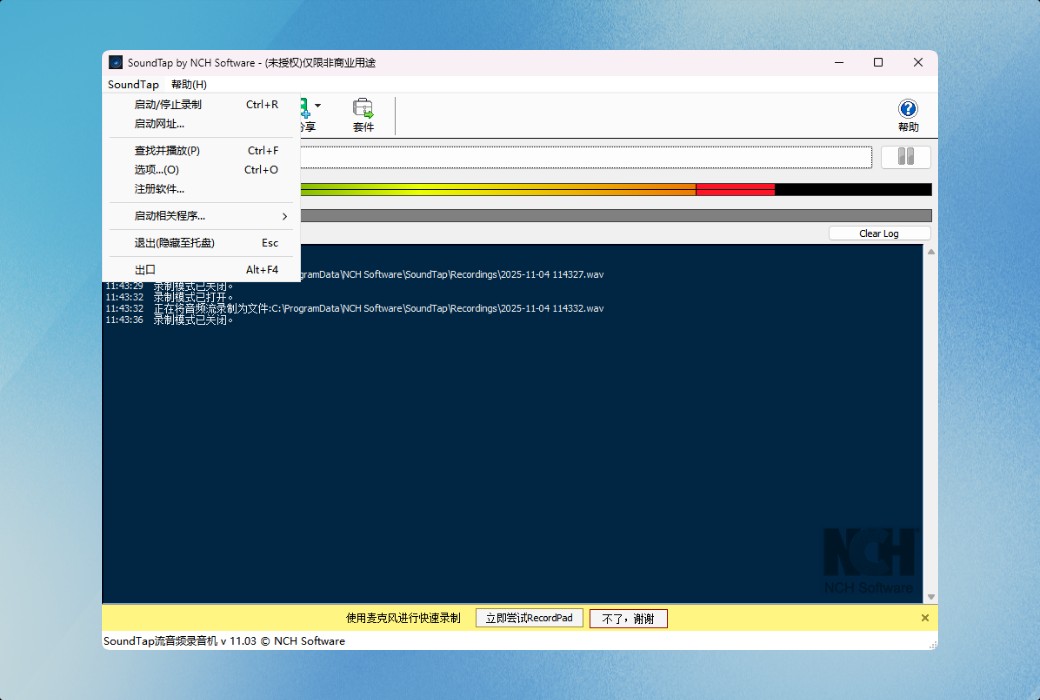
Task: Open the Share dropdown arrow
Action: (319, 105)
